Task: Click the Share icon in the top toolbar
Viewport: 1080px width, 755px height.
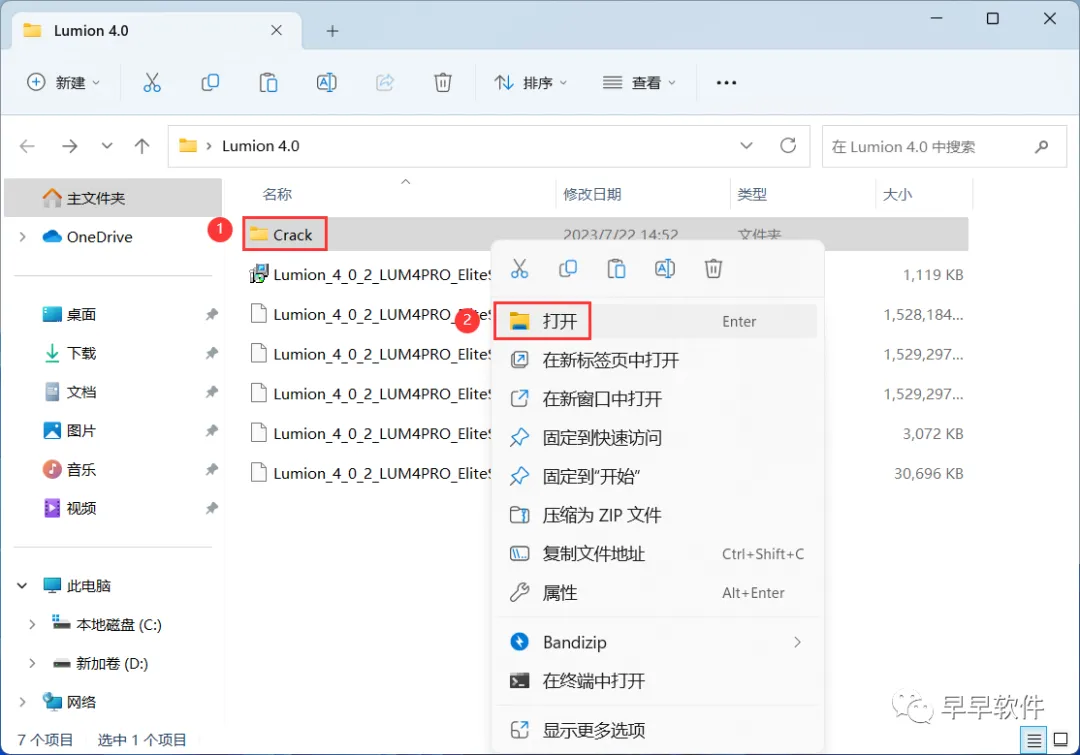Action: pyautogui.click(x=385, y=83)
